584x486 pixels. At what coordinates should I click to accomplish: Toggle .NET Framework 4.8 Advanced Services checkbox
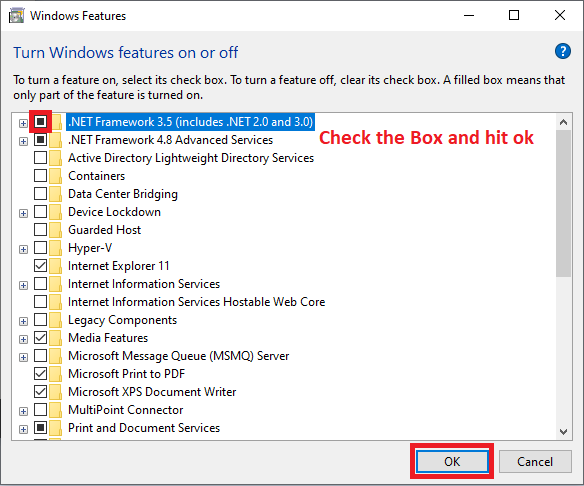coord(40,140)
